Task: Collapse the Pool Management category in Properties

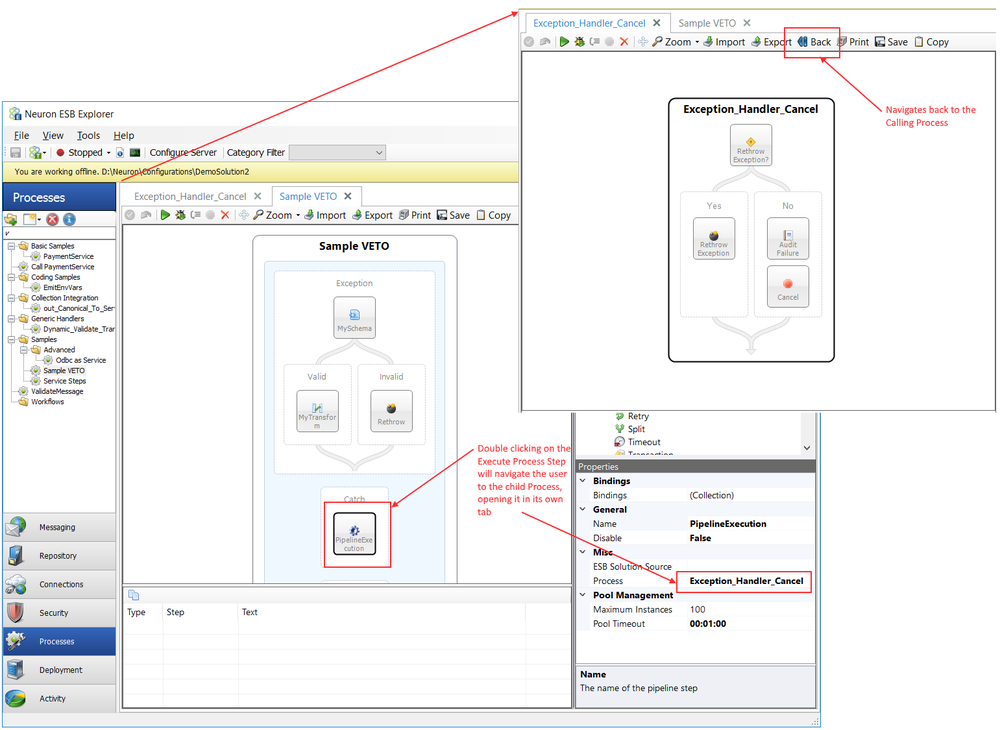Action: click(x=583, y=595)
